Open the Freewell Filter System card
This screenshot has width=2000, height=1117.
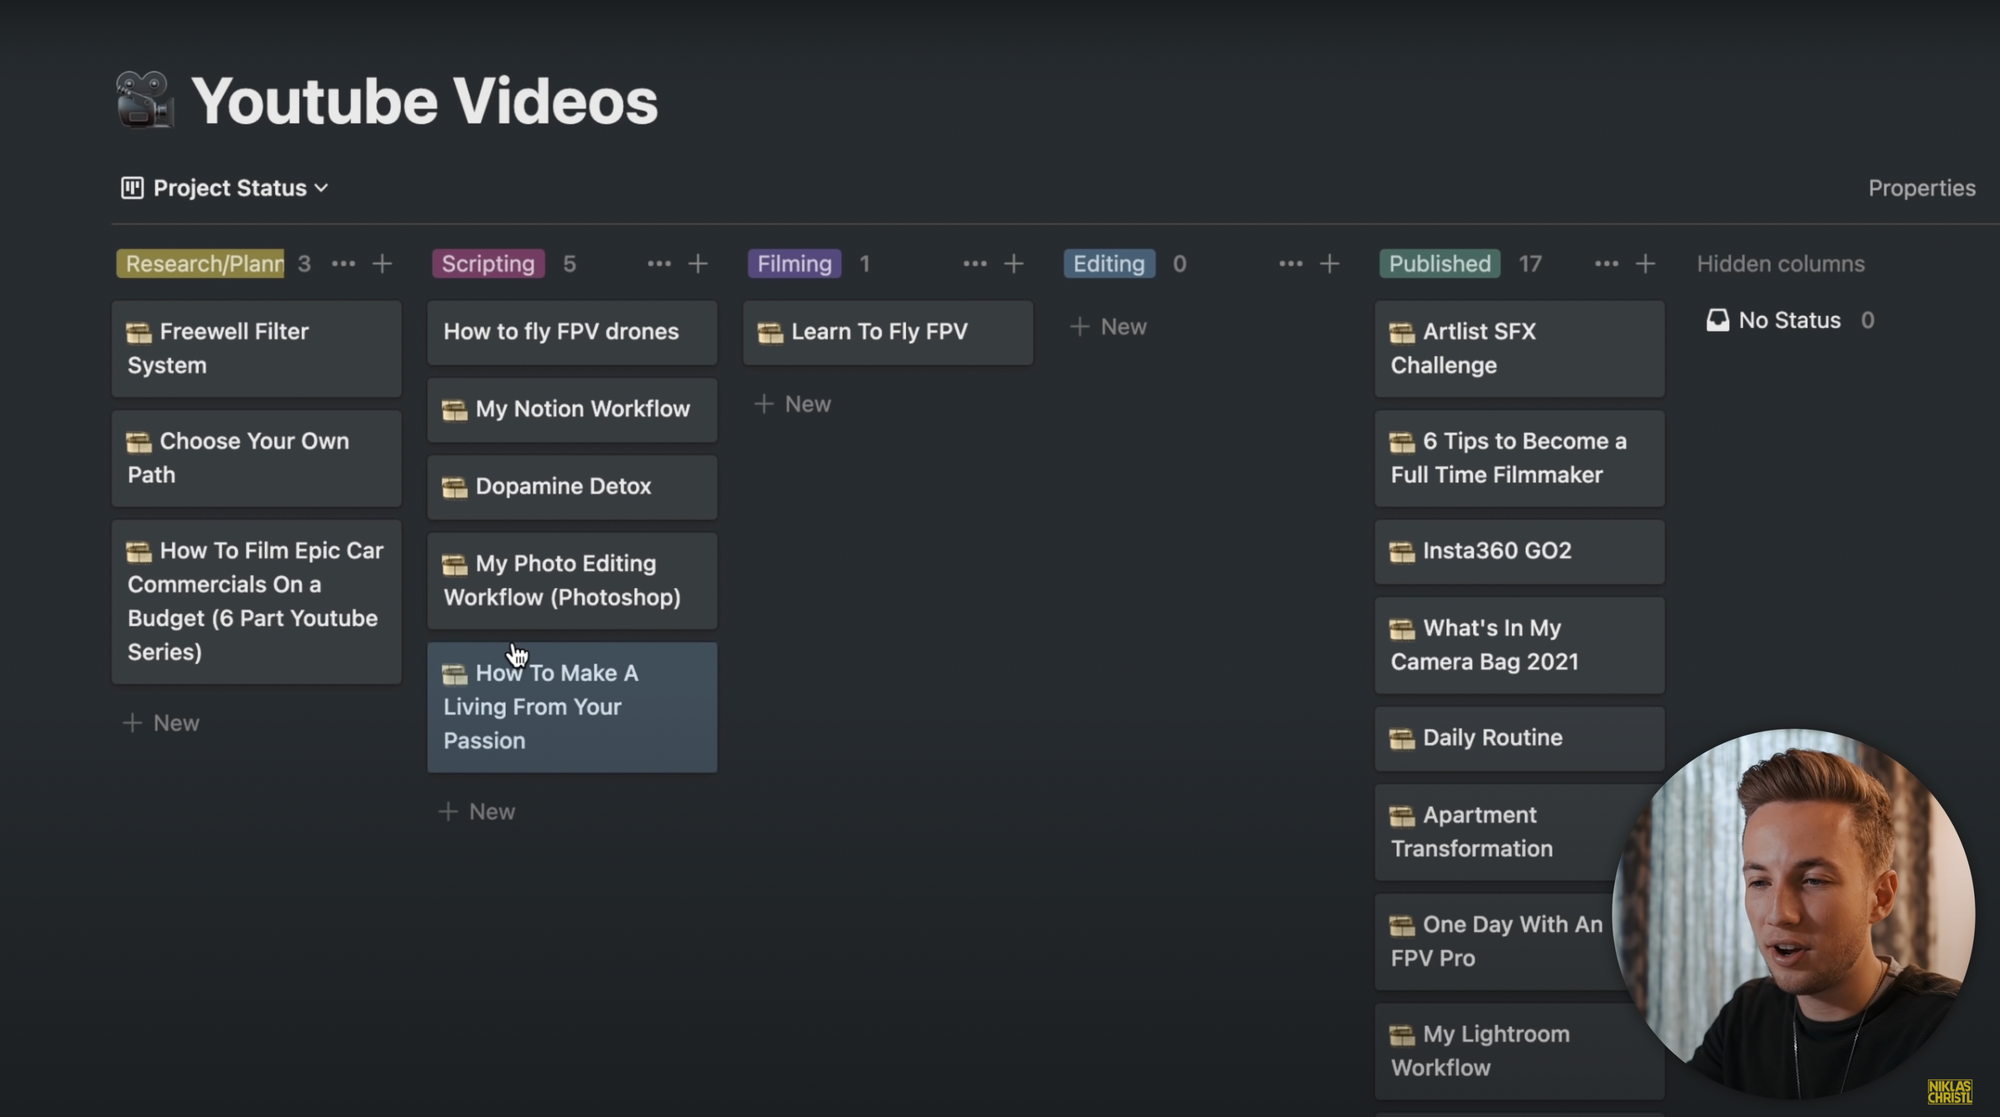[257, 349]
